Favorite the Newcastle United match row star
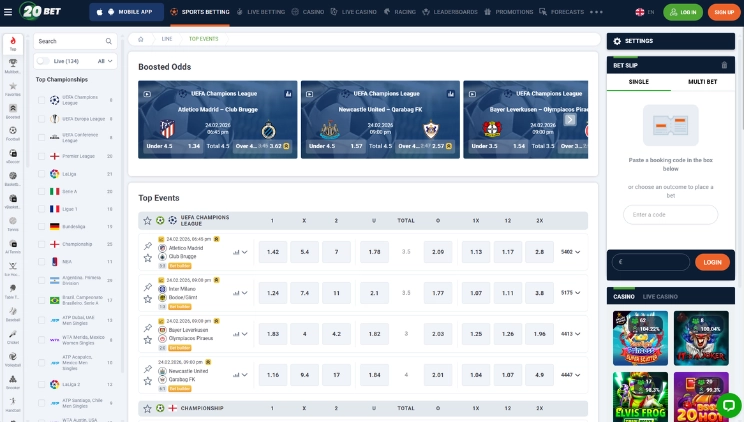This screenshot has width=744, height=422. pos(148,381)
